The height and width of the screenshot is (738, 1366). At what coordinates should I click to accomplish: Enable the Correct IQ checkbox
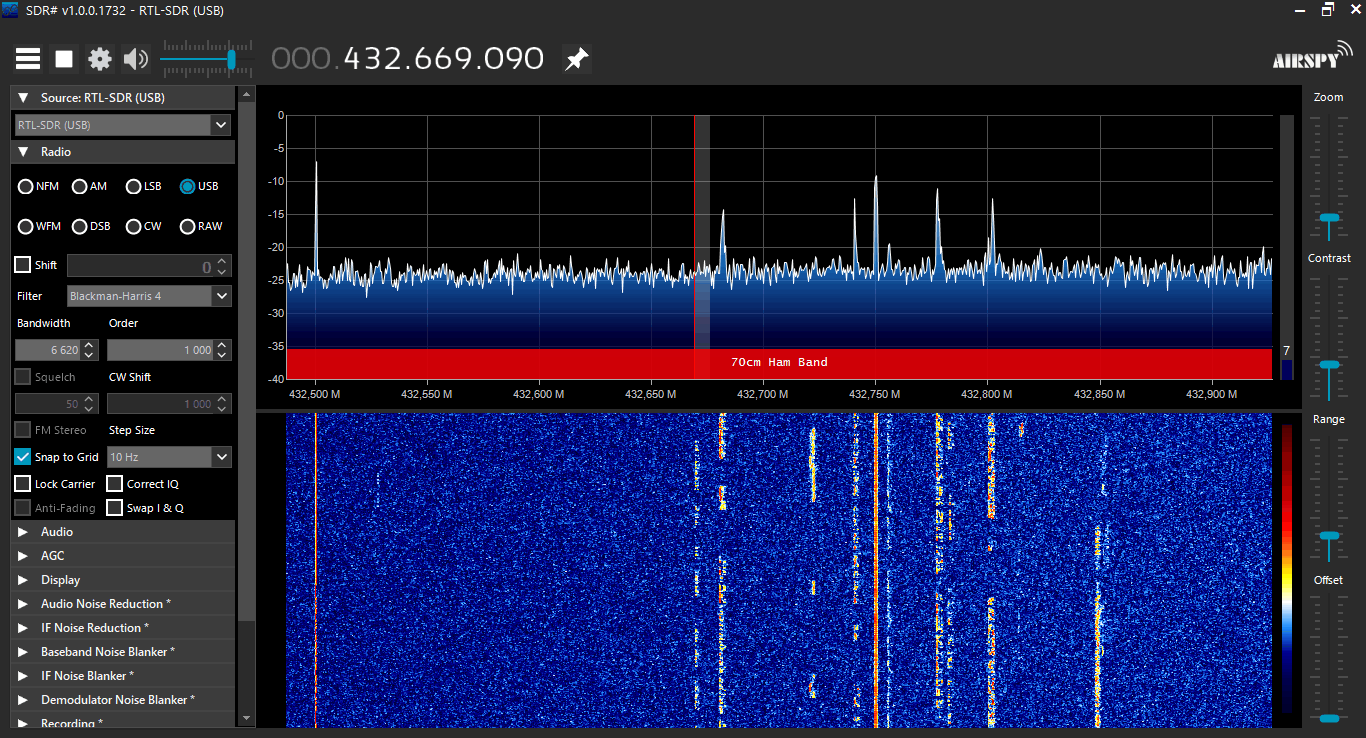pyautogui.click(x=115, y=484)
